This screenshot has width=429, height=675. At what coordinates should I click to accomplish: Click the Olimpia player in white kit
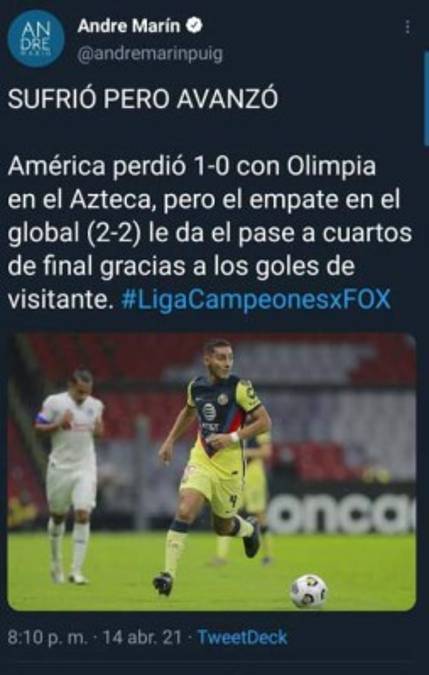coord(71,474)
